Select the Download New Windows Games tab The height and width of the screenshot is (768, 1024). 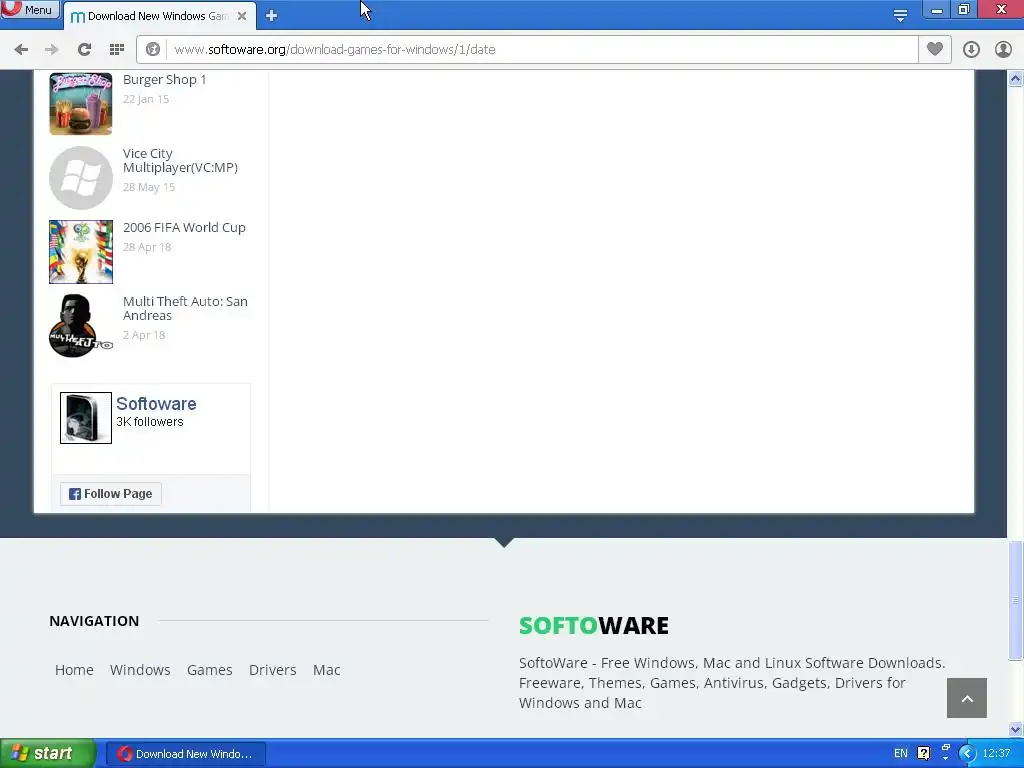point(159,16)
